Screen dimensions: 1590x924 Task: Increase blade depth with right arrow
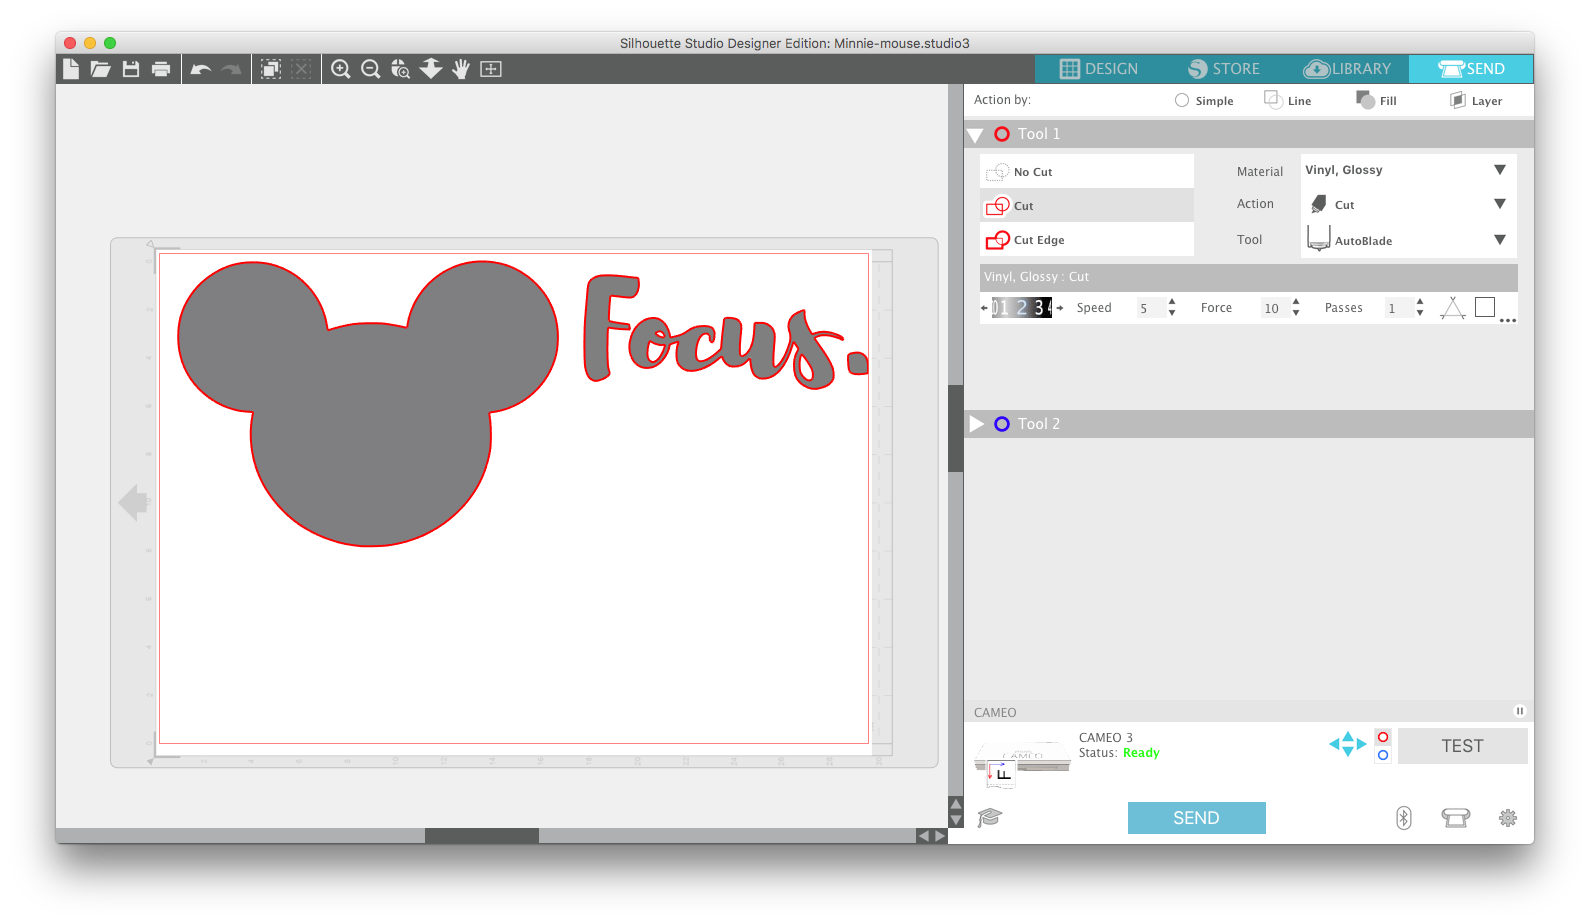tap(1060, 308)
